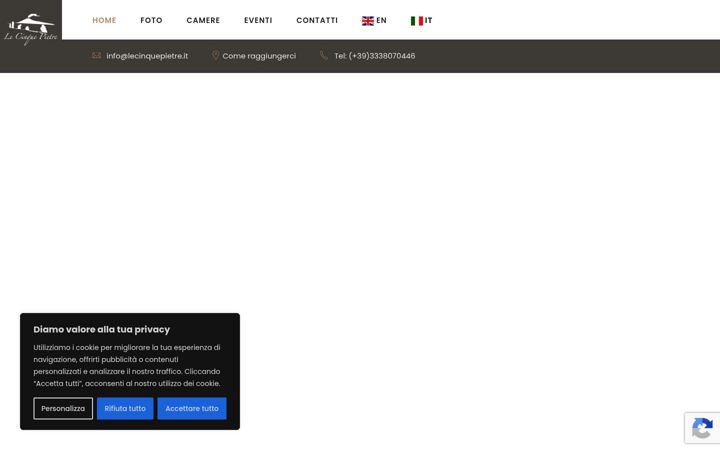This screenshot has height=450, width=720.
Task: Click the 'Diamo valore alla tua privacy' heading
Action: 101,329
